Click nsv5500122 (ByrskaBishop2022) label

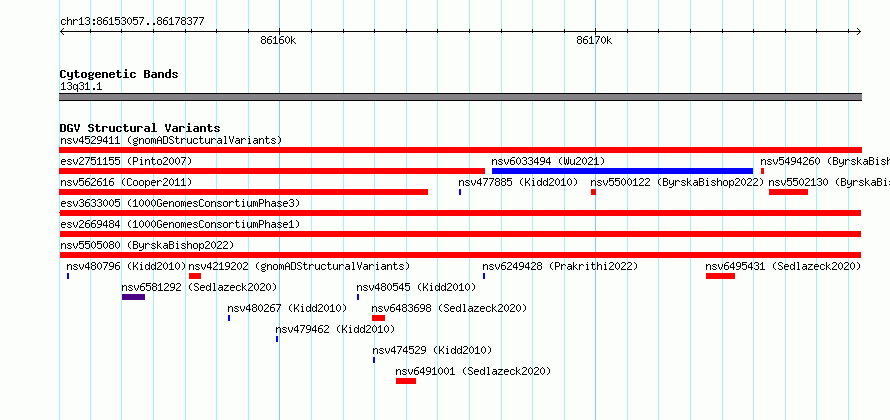click(677, 183)
